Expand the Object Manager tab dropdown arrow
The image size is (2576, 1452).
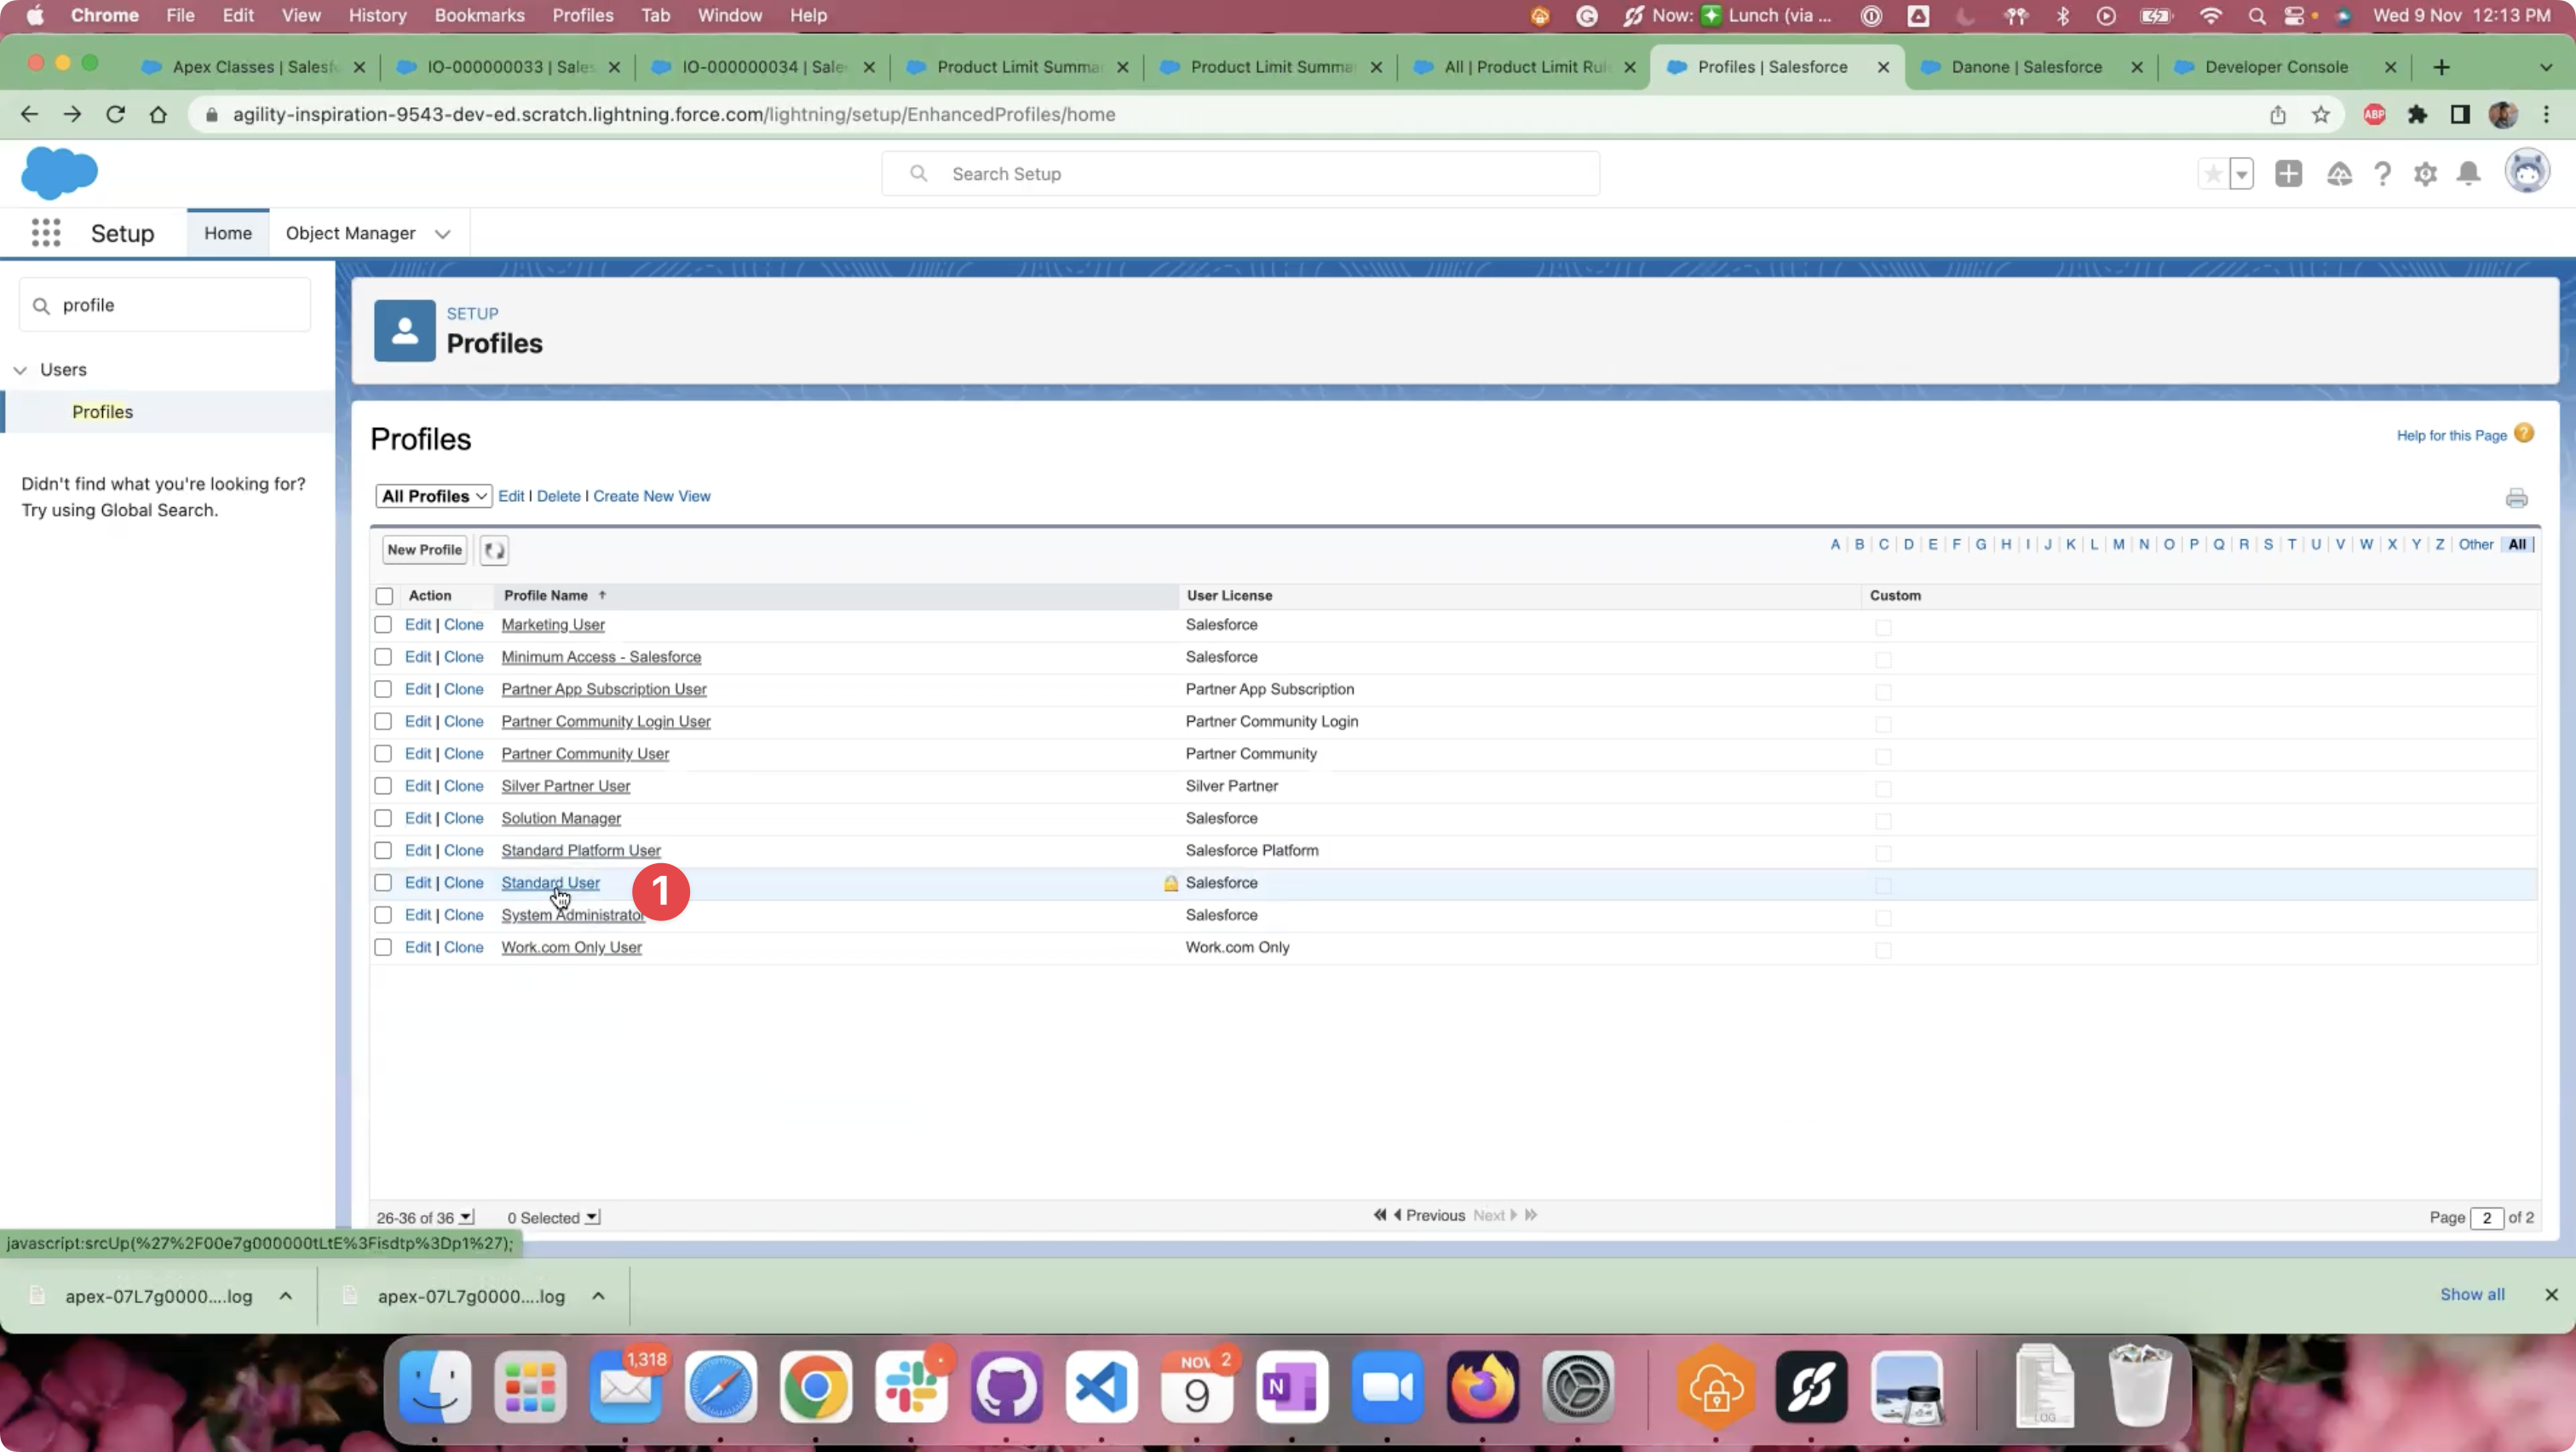pos(442,234)
